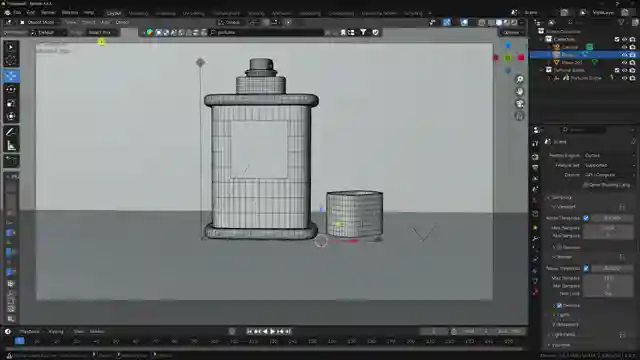Open the Render menu
This screenshot has height=360, width=640.
coord(48,13)
